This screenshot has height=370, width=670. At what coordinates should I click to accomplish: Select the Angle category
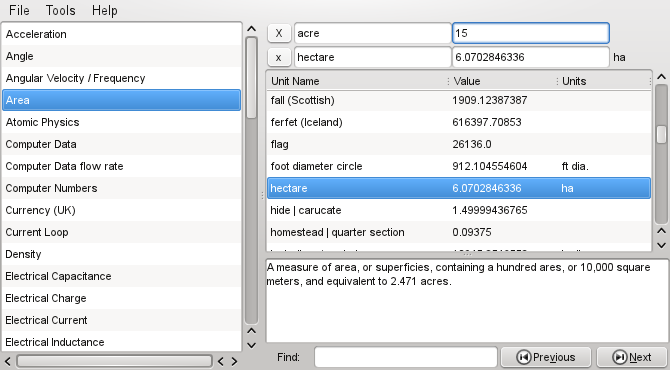tap(121, 56)
